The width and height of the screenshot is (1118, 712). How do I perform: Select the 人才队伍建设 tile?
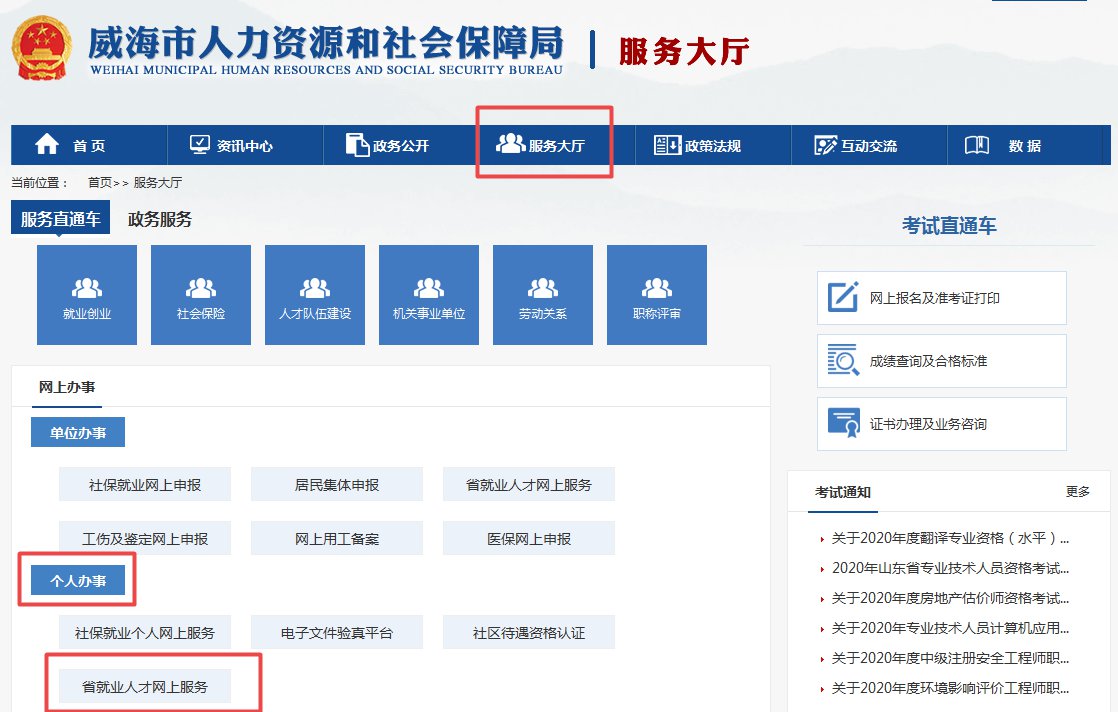315,295
